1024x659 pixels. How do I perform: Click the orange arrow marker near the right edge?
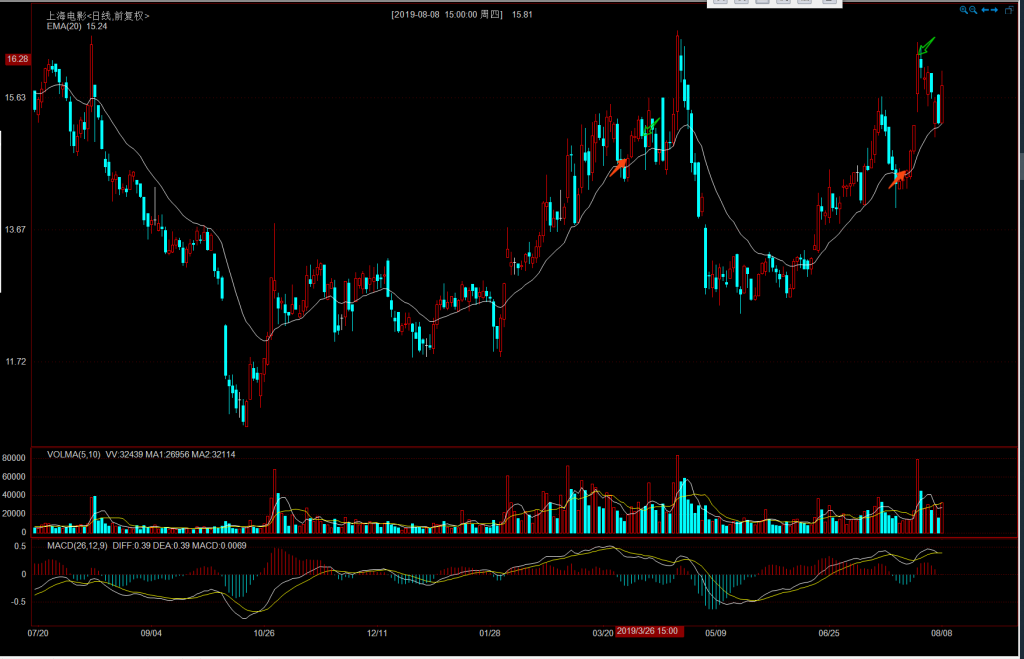[x=899, y=179]
